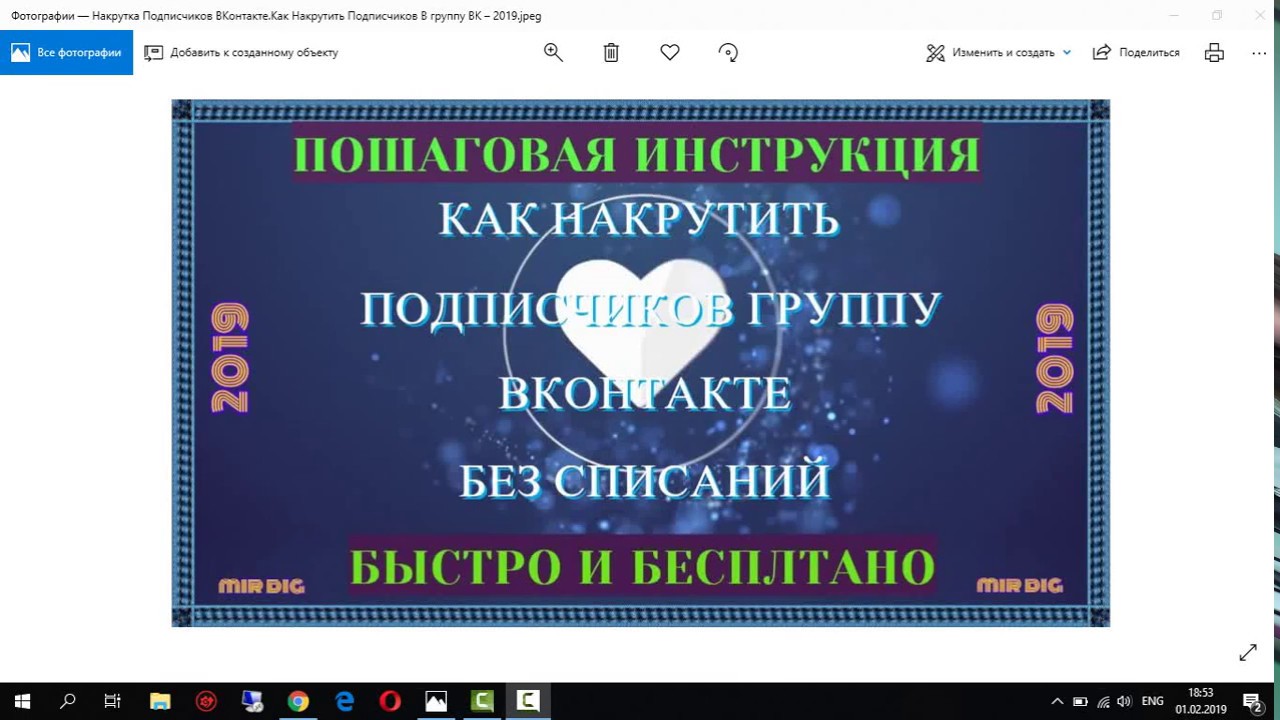Open the active Camtasia recorder taskbar icon
1280x720 pixels.
[x=528, y=701]
